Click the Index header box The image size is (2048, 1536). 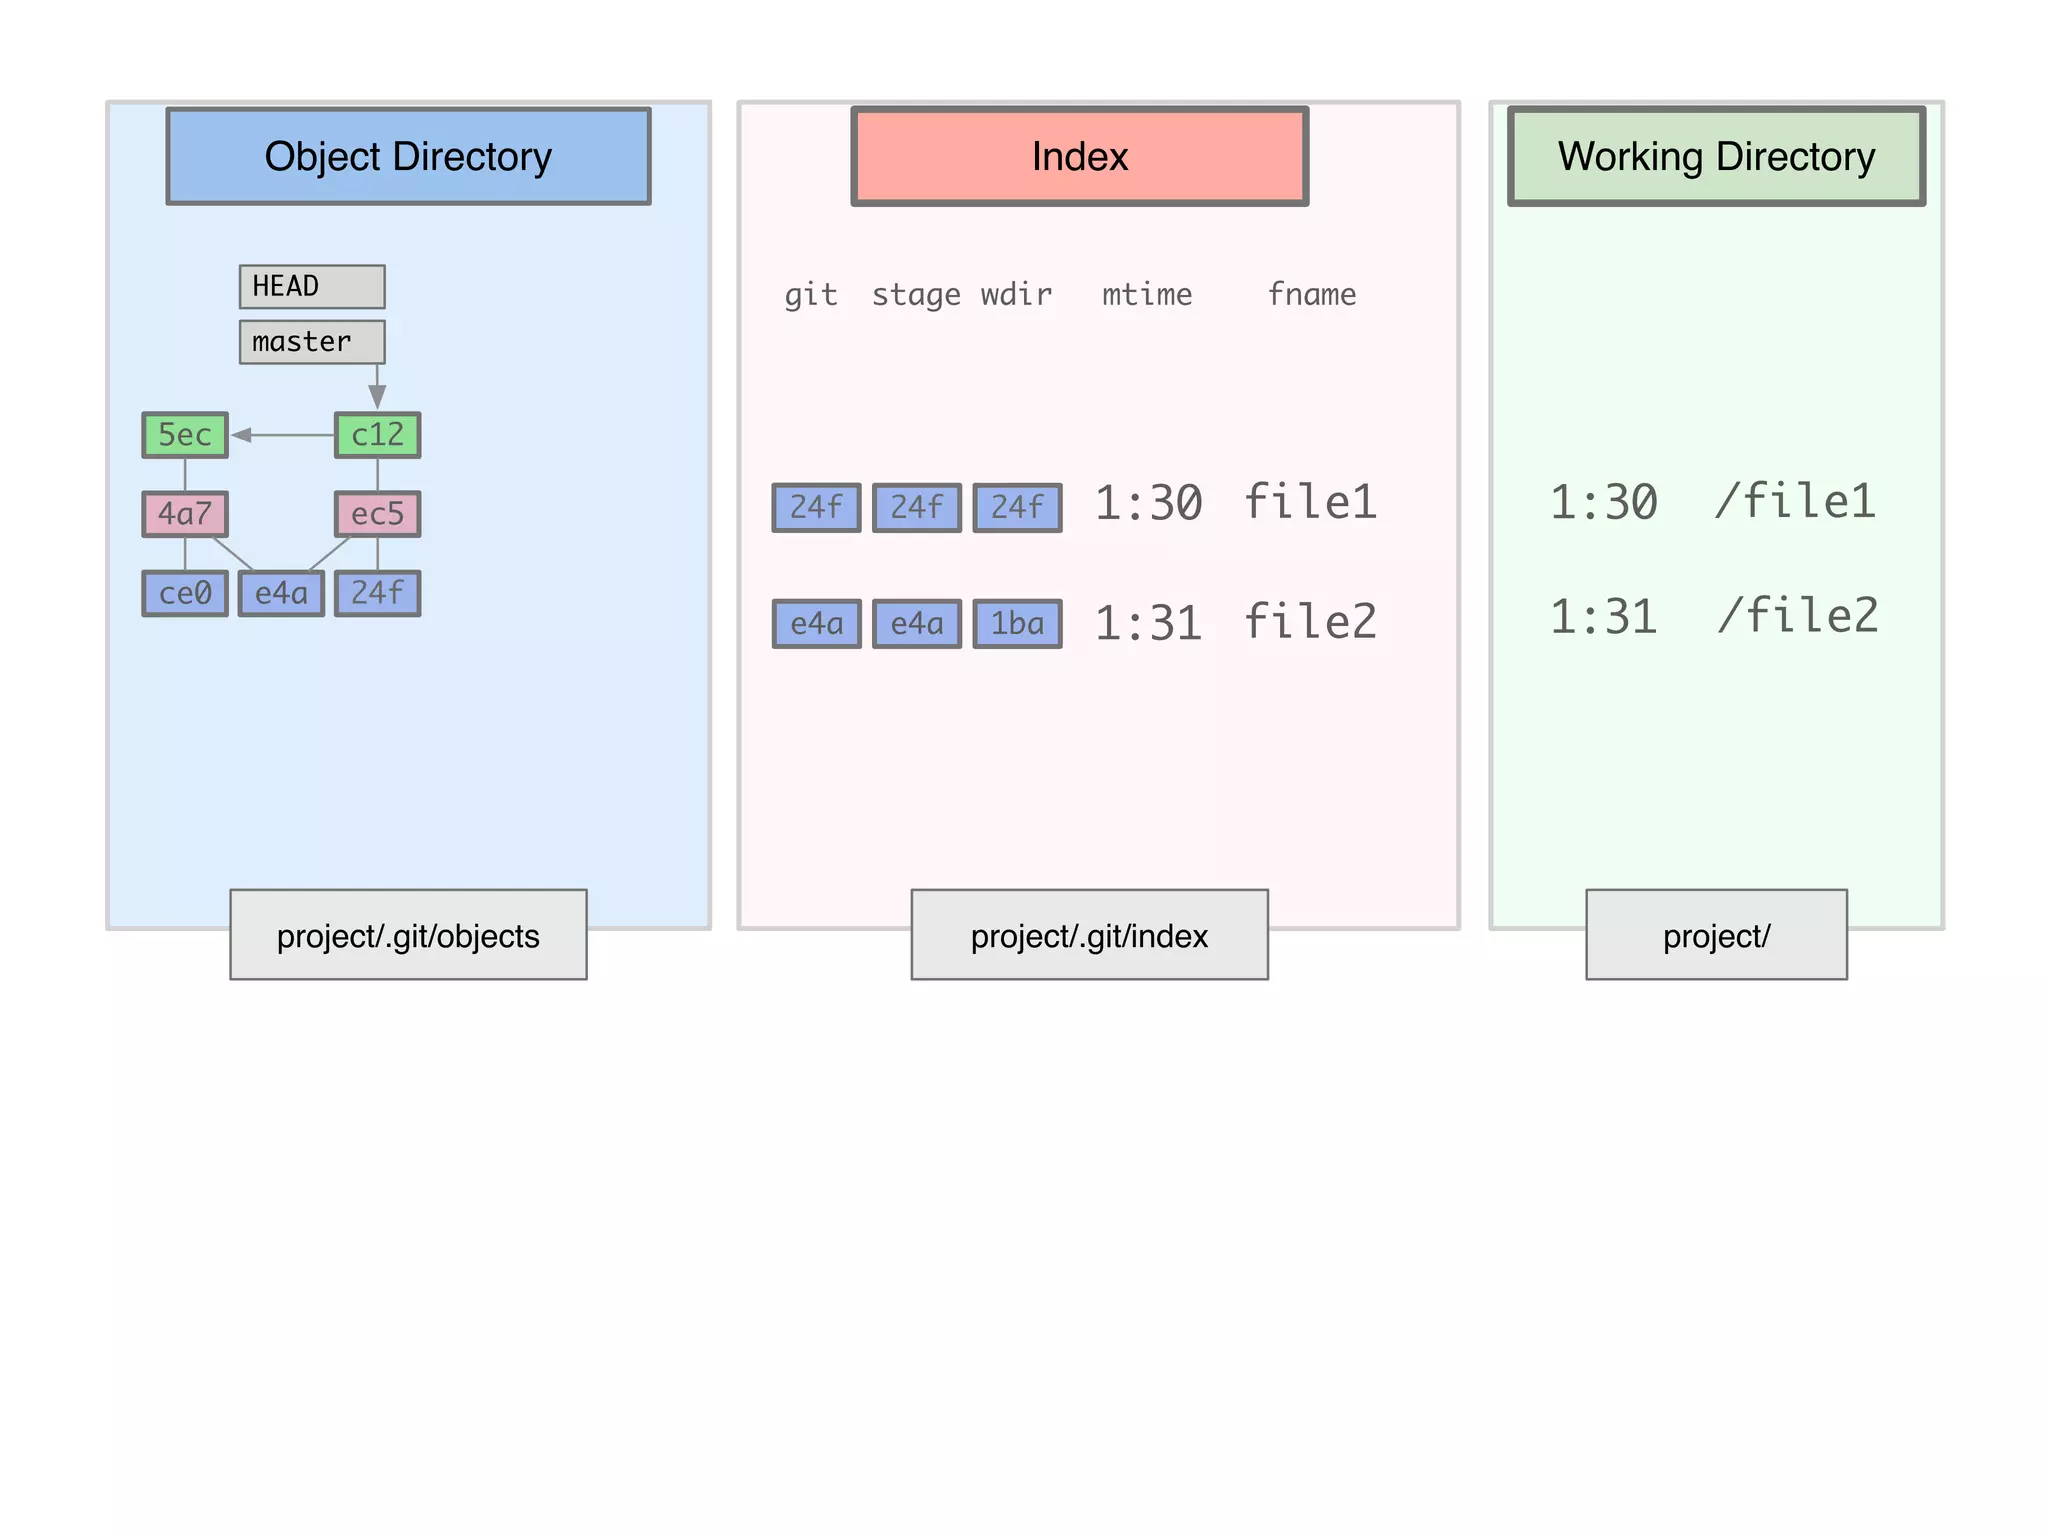(x=1079, y=156)
